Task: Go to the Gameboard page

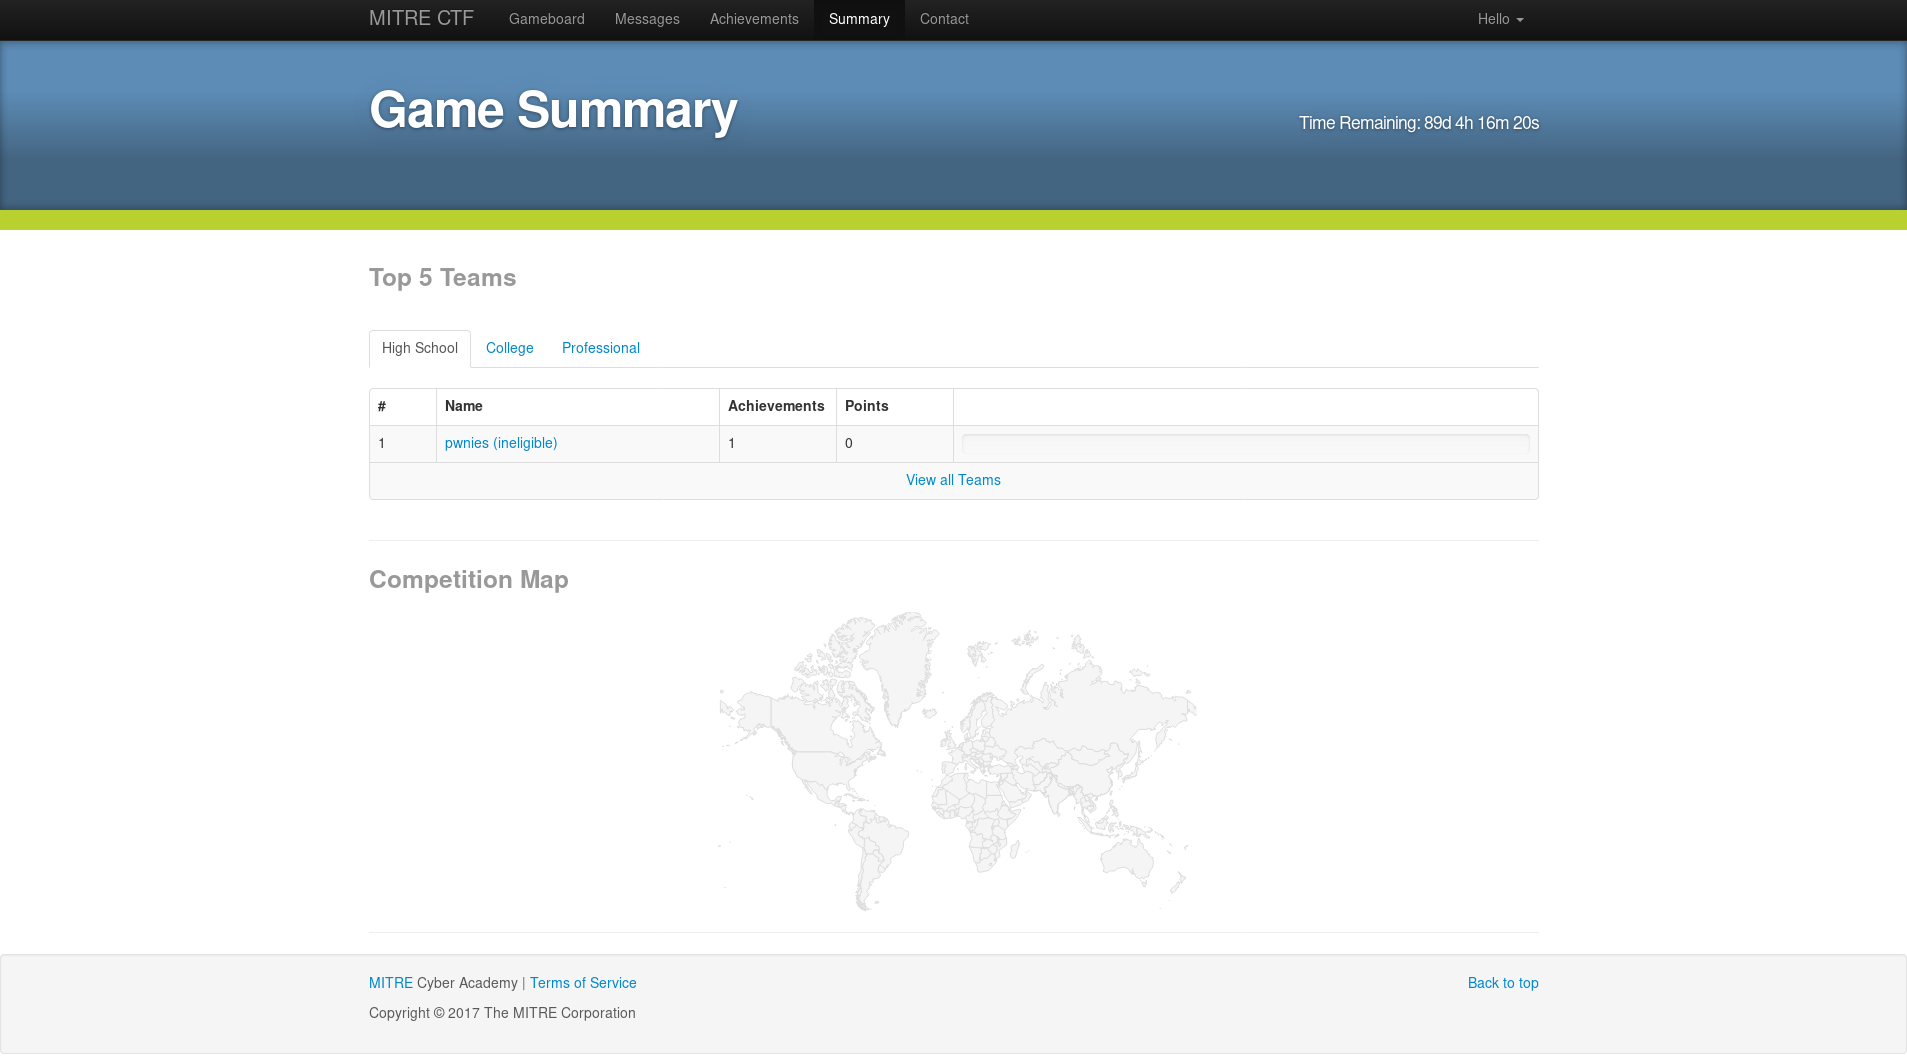Action: pos(546,19)
